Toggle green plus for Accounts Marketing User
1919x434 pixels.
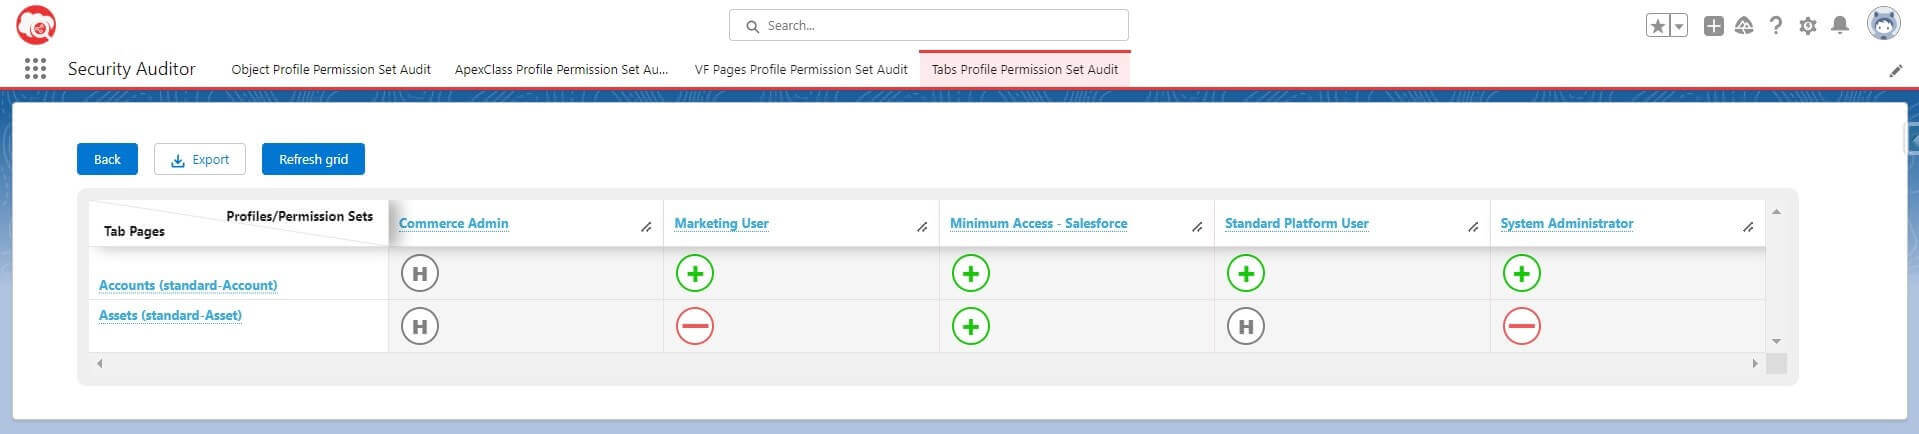pos(695,273)
